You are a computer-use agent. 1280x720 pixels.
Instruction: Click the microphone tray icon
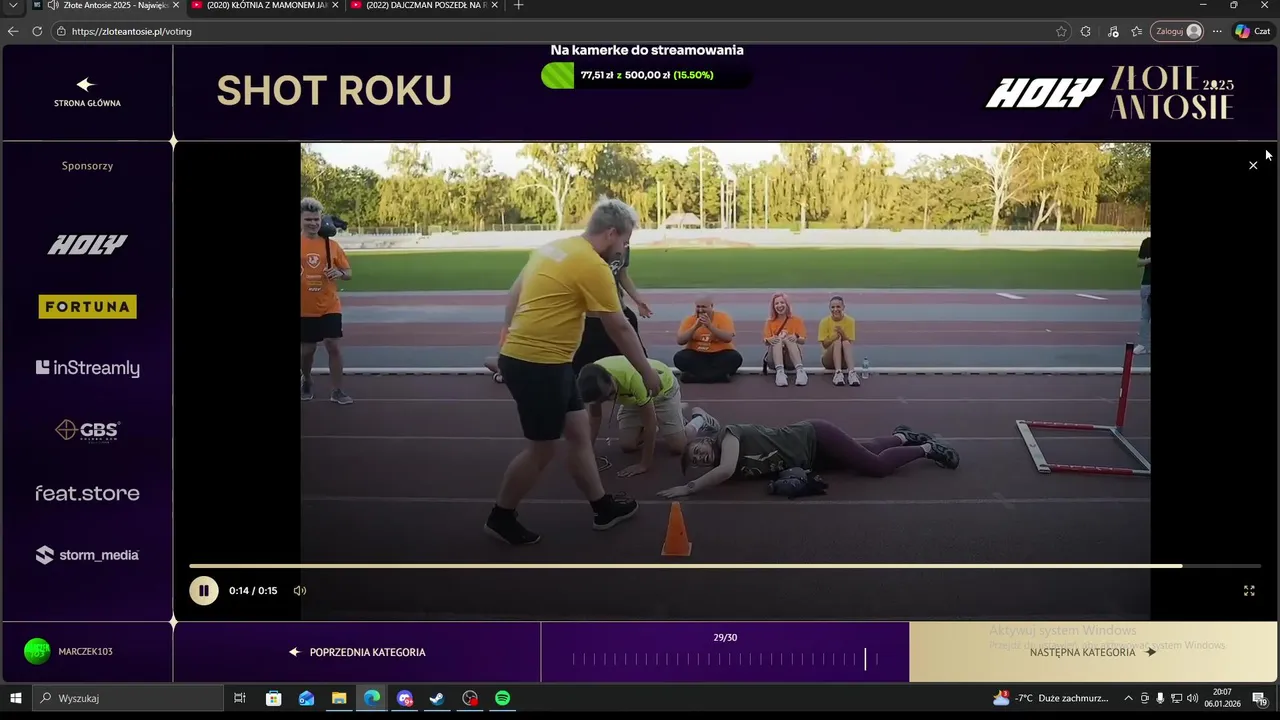(1160, 698)
